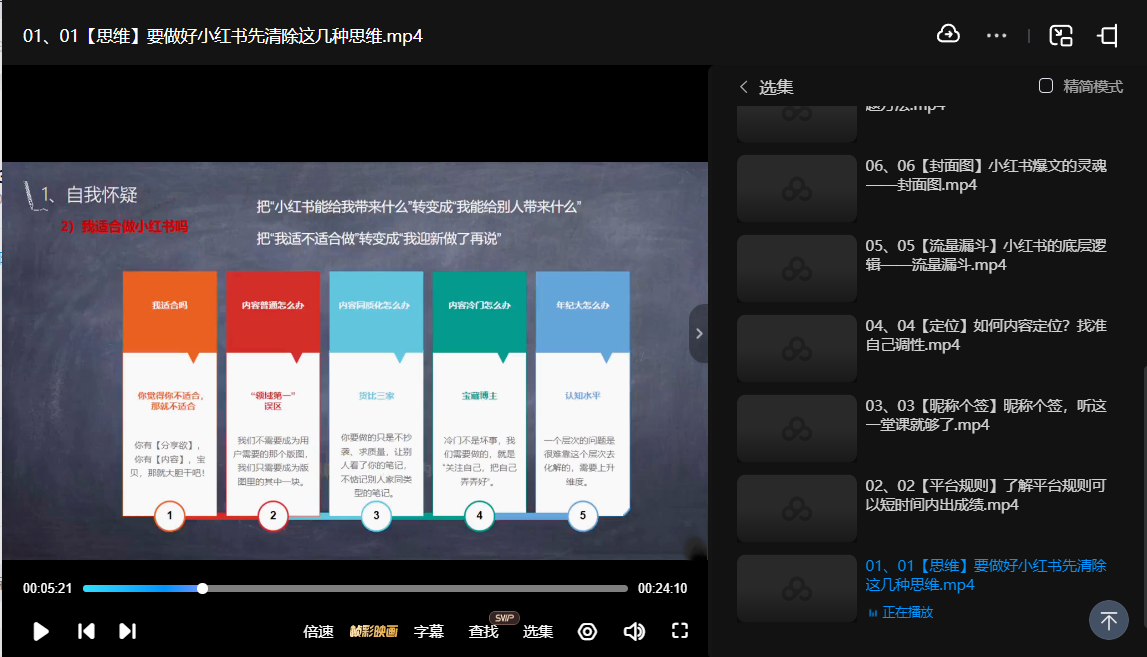This screenshot has width=1147, height=657.
Task: Click the video progress bar
Action: coord(400,589)
